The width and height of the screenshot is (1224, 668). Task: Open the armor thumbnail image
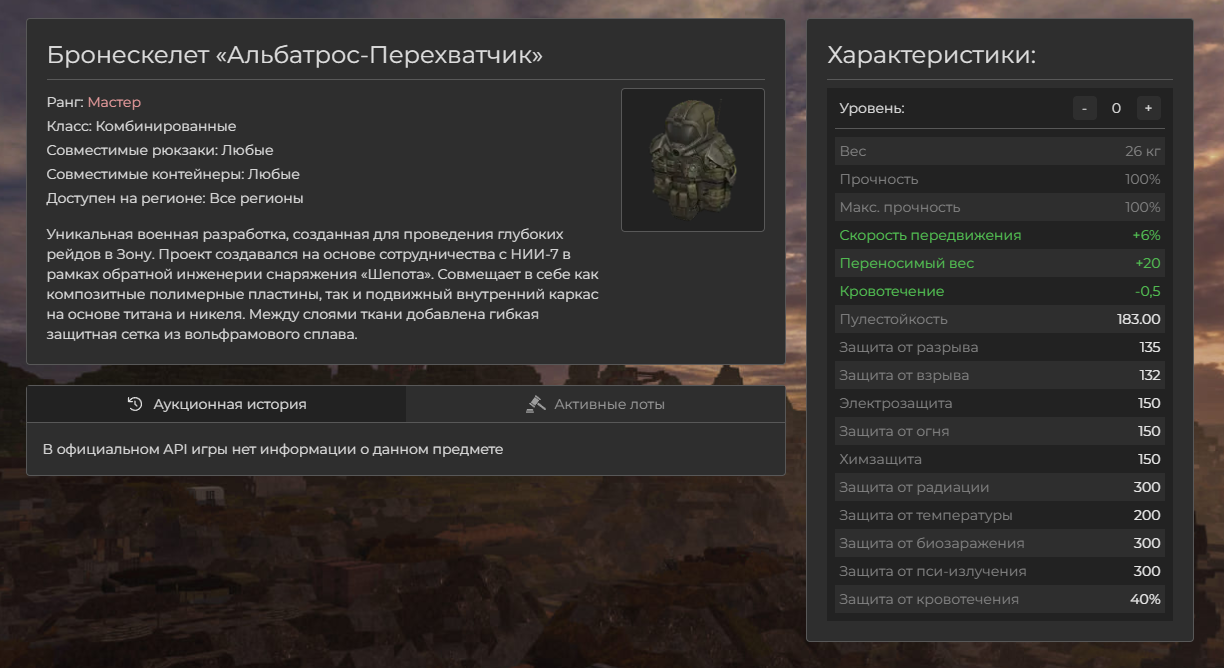(692, 160)
